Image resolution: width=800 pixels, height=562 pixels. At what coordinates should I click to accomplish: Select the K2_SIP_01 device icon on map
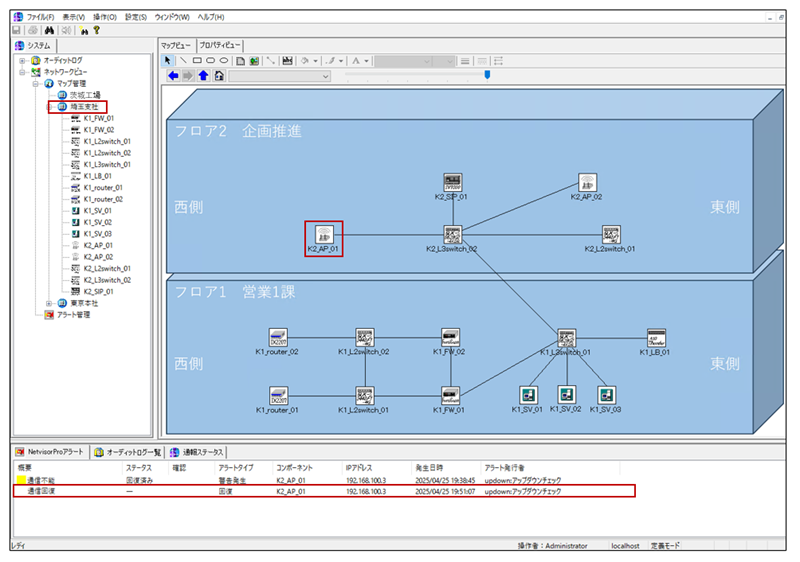pos(452,183)
